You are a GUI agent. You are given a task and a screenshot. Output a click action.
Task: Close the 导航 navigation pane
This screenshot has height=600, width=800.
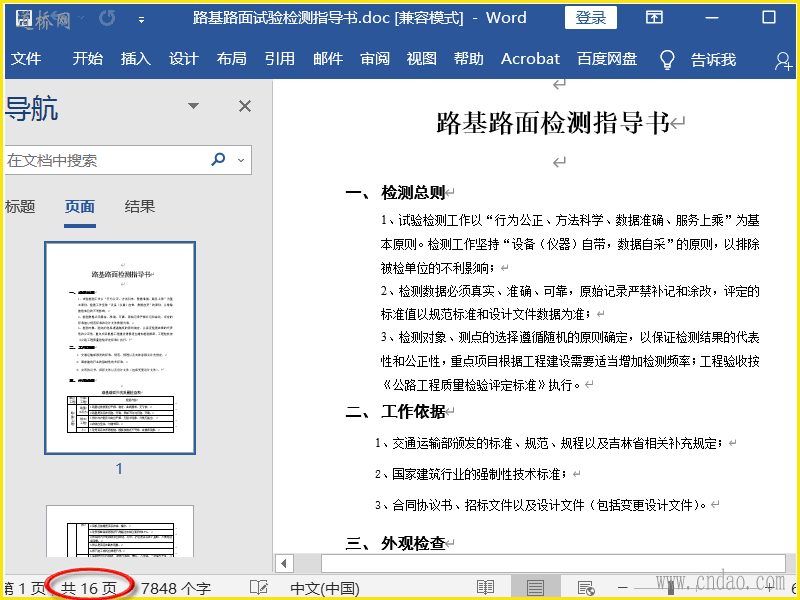(x=245, y=106)
